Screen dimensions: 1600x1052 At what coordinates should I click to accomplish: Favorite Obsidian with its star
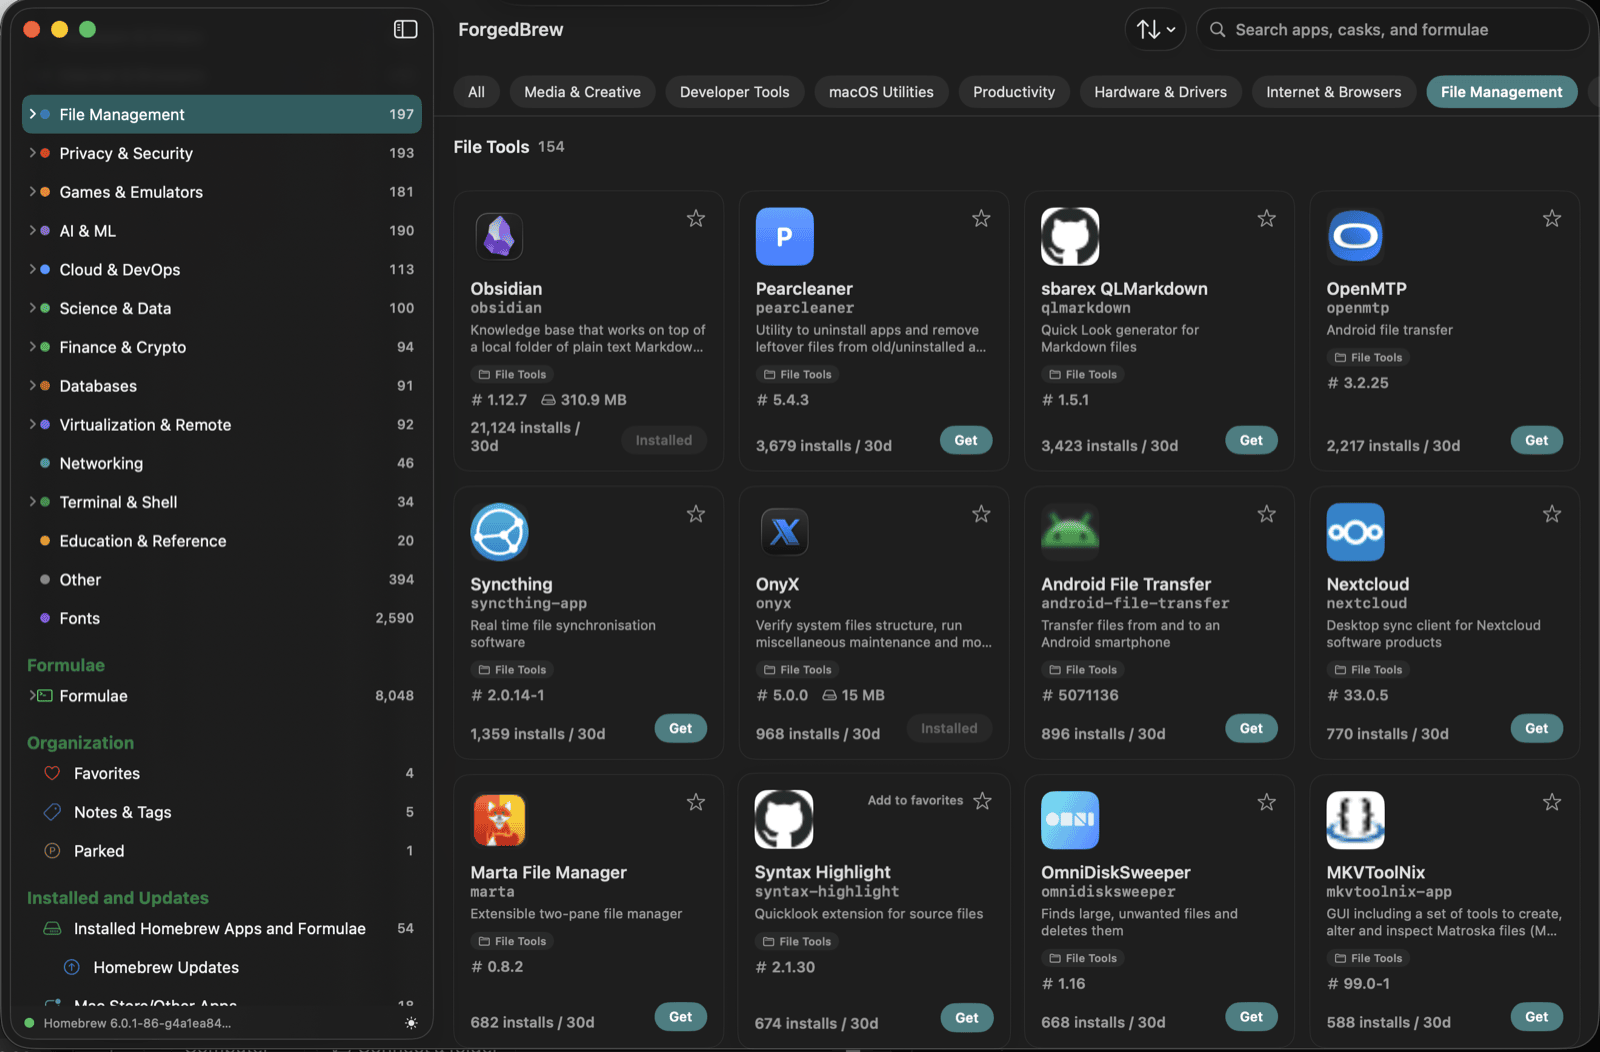pos(696,218)
